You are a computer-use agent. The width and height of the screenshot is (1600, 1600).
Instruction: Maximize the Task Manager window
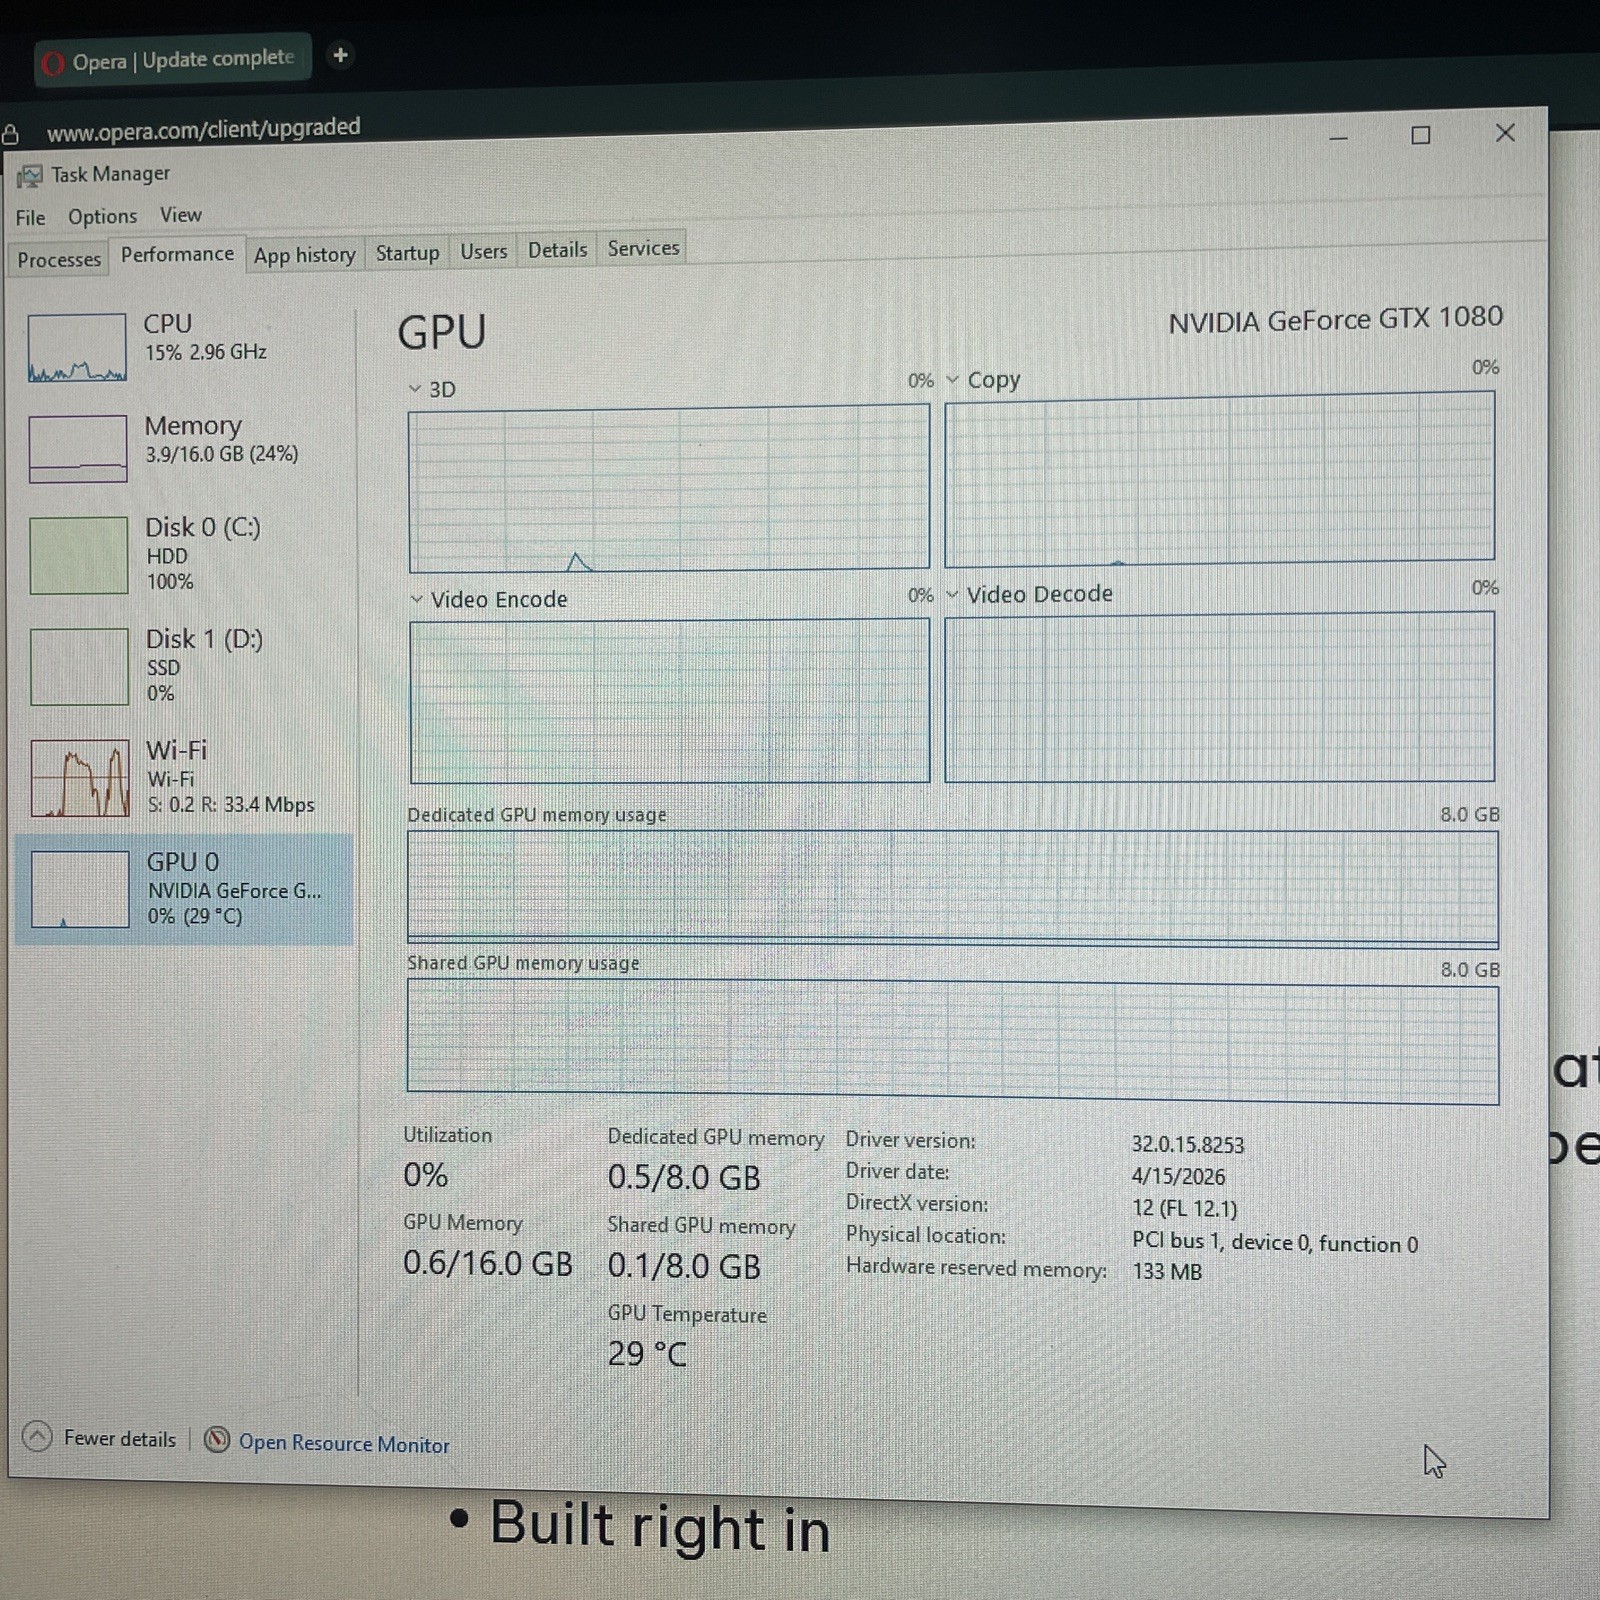click(1420, 135)
